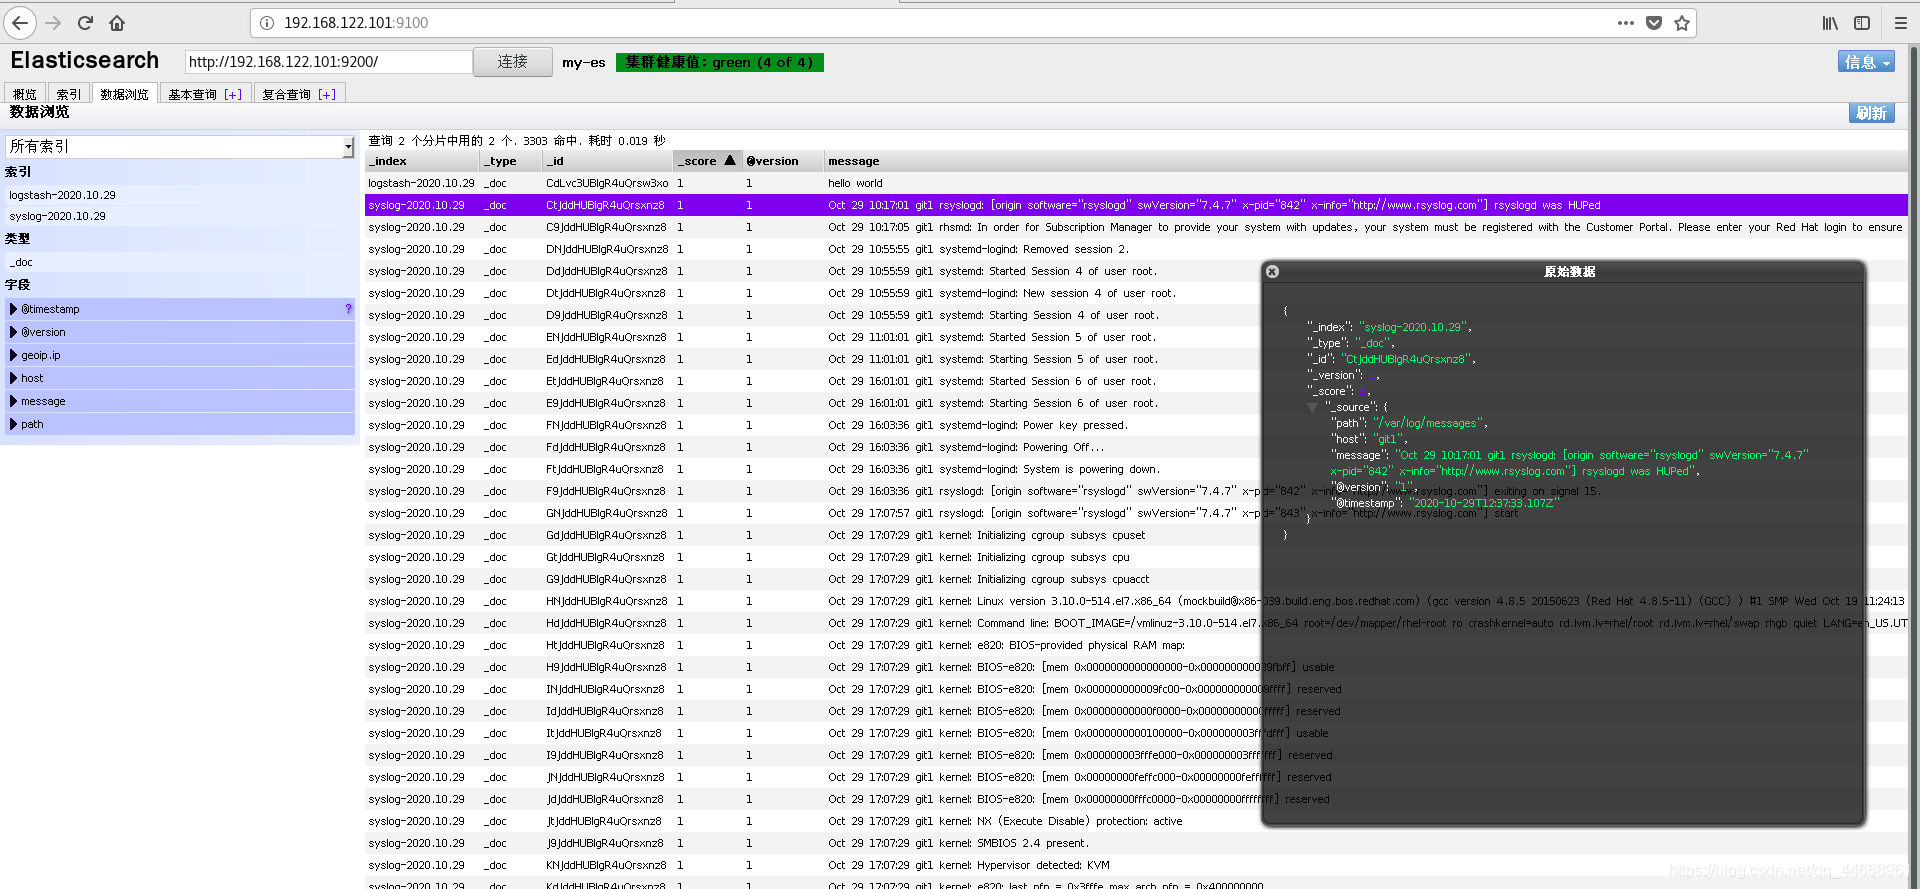Reload the current page
Viewport: 1920px width, 889px height.
click(86, 22)
